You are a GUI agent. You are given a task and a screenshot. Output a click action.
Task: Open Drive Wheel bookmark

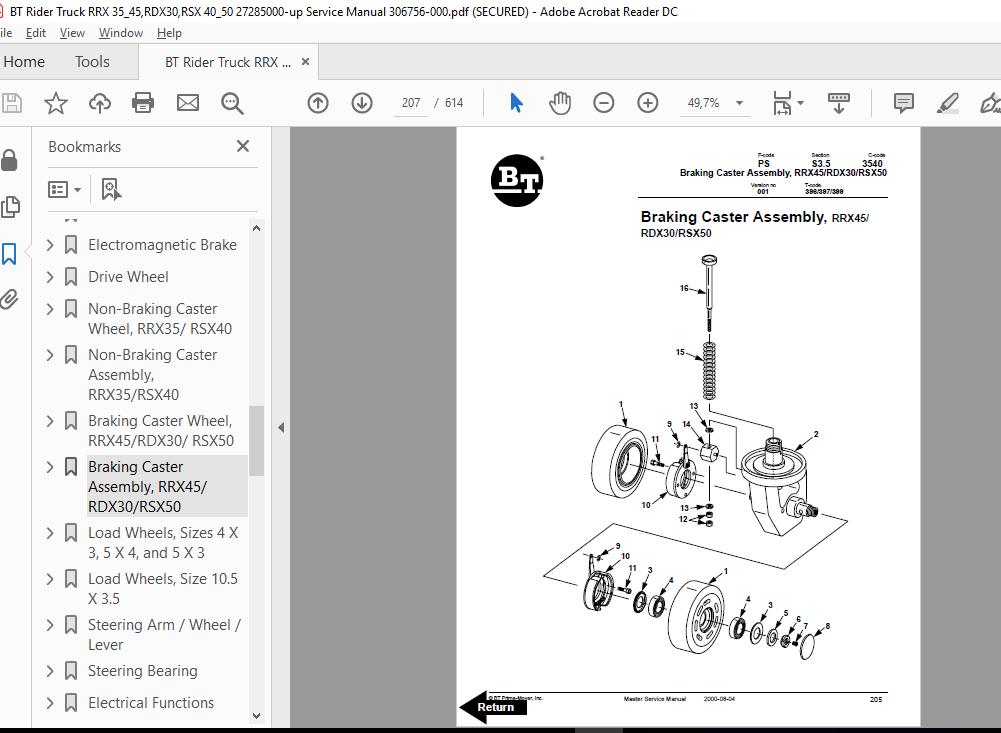click(128, 276)
